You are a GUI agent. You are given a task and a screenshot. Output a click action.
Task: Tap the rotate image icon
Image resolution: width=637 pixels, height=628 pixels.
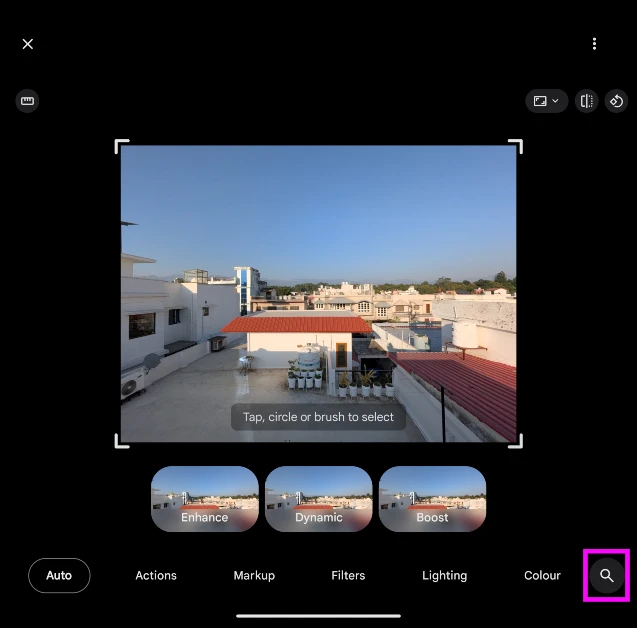tap(616, 101)
